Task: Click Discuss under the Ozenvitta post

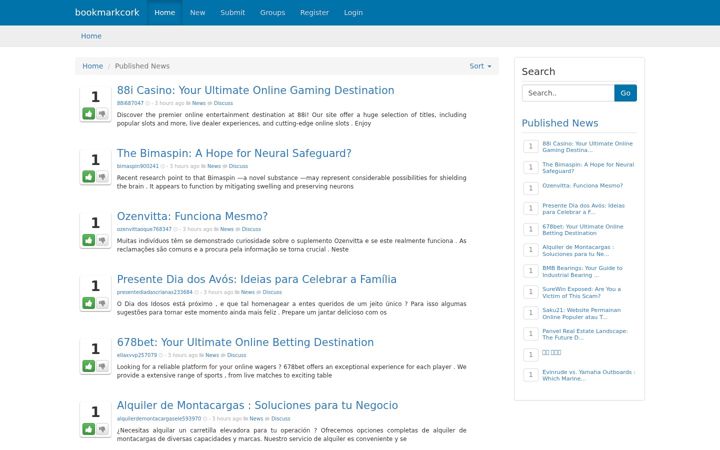Action: pyautogui.click(x=251, y=229)
